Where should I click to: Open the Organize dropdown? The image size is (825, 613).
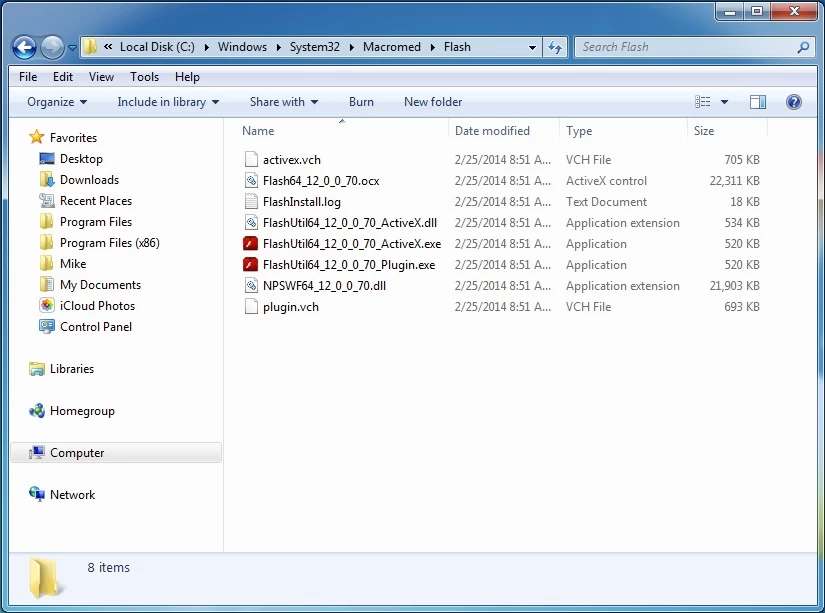(x=57, y=102)
